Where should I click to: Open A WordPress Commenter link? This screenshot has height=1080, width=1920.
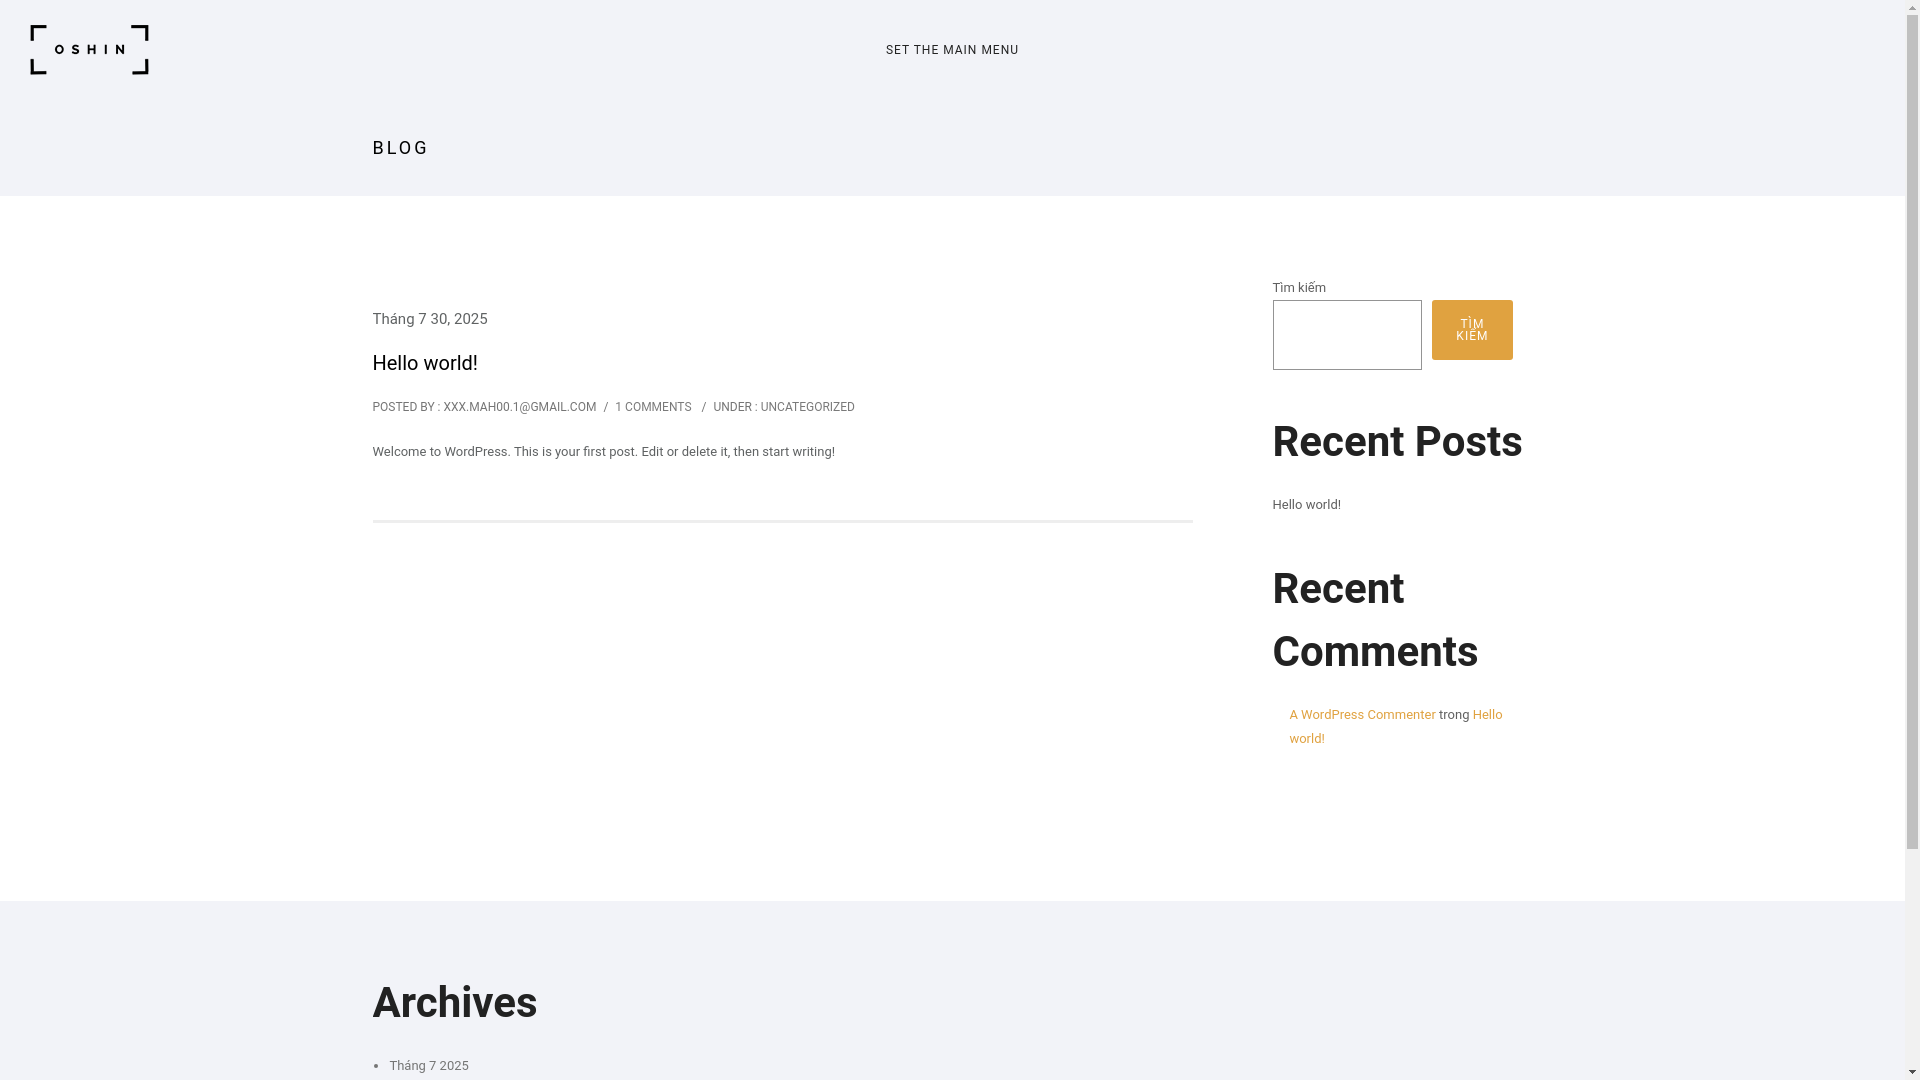pos(1362,715)
